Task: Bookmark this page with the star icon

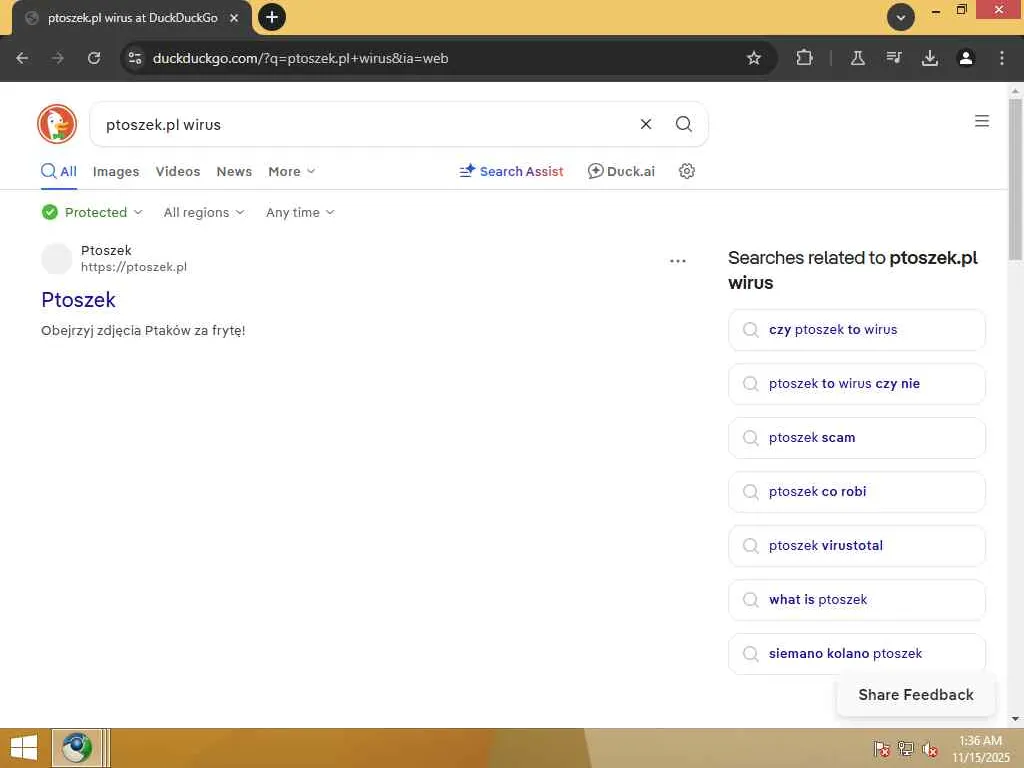Action: click(754, 58)
